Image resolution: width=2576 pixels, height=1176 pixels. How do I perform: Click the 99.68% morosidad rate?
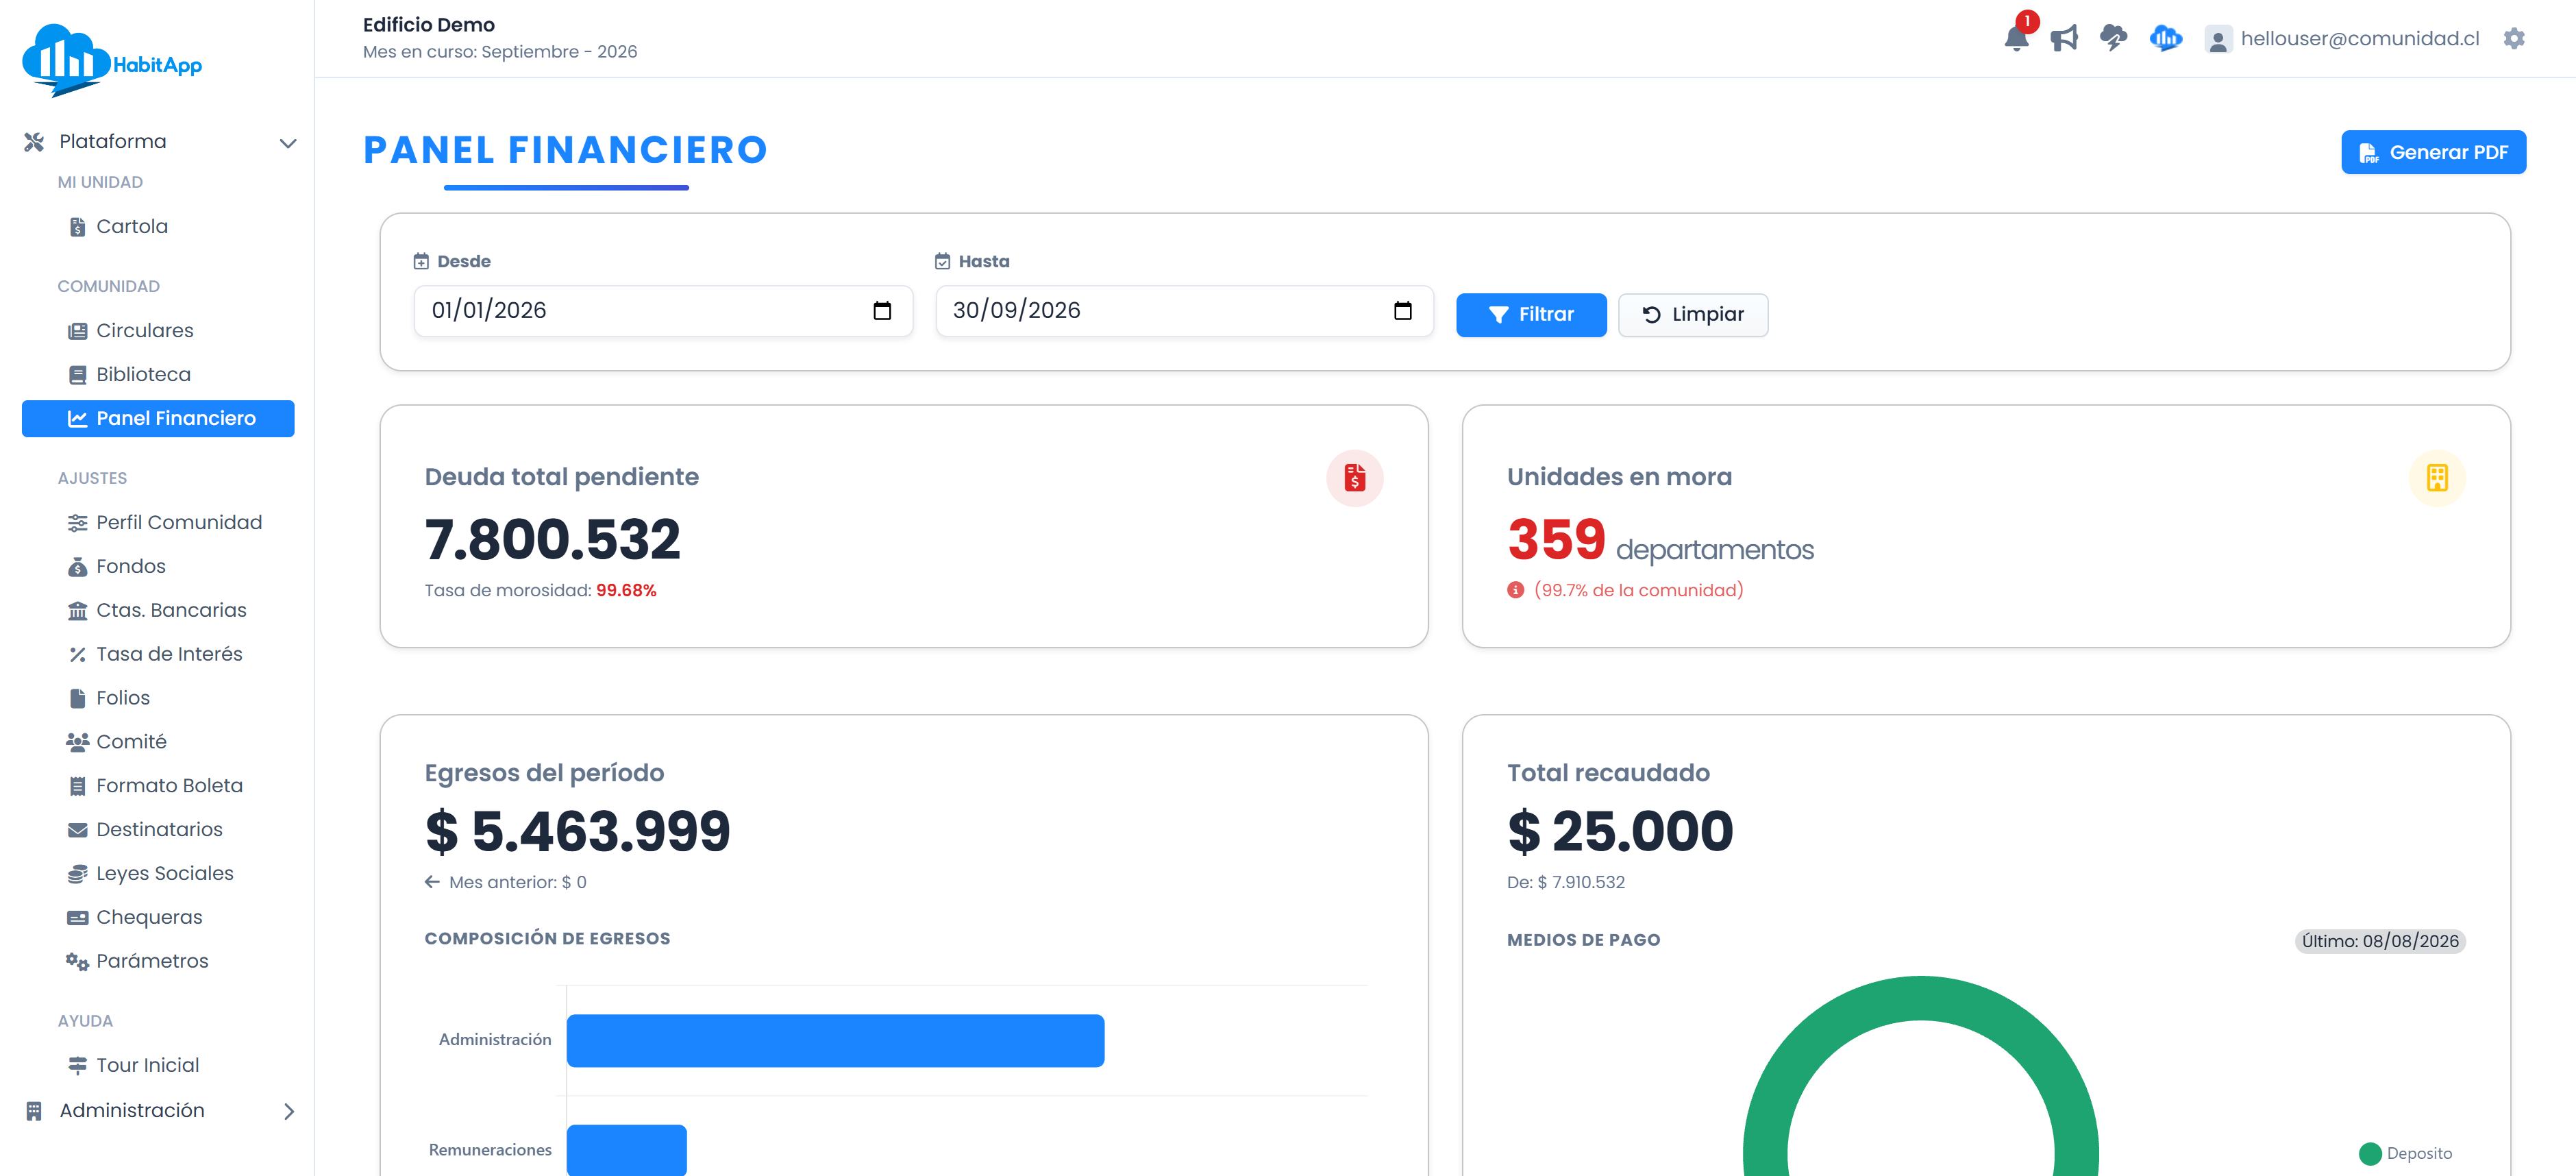click(x=626, y=590)
